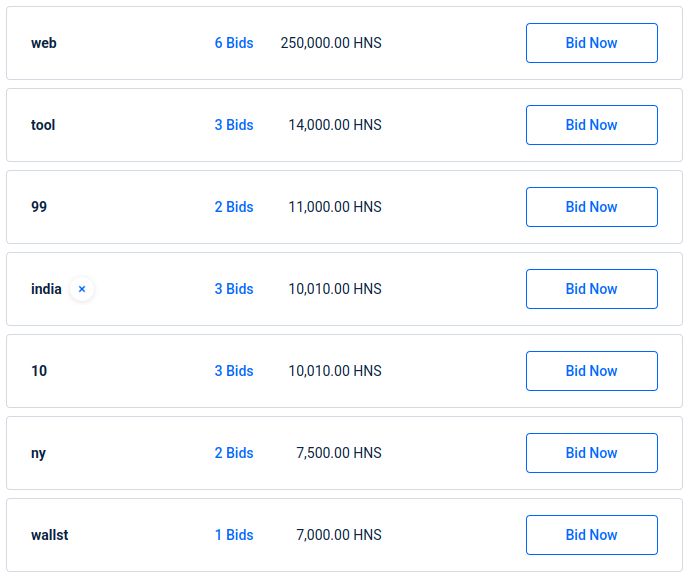Select the web domain name
This screenshot has height=577, width=690.
(x=44, y=43)
